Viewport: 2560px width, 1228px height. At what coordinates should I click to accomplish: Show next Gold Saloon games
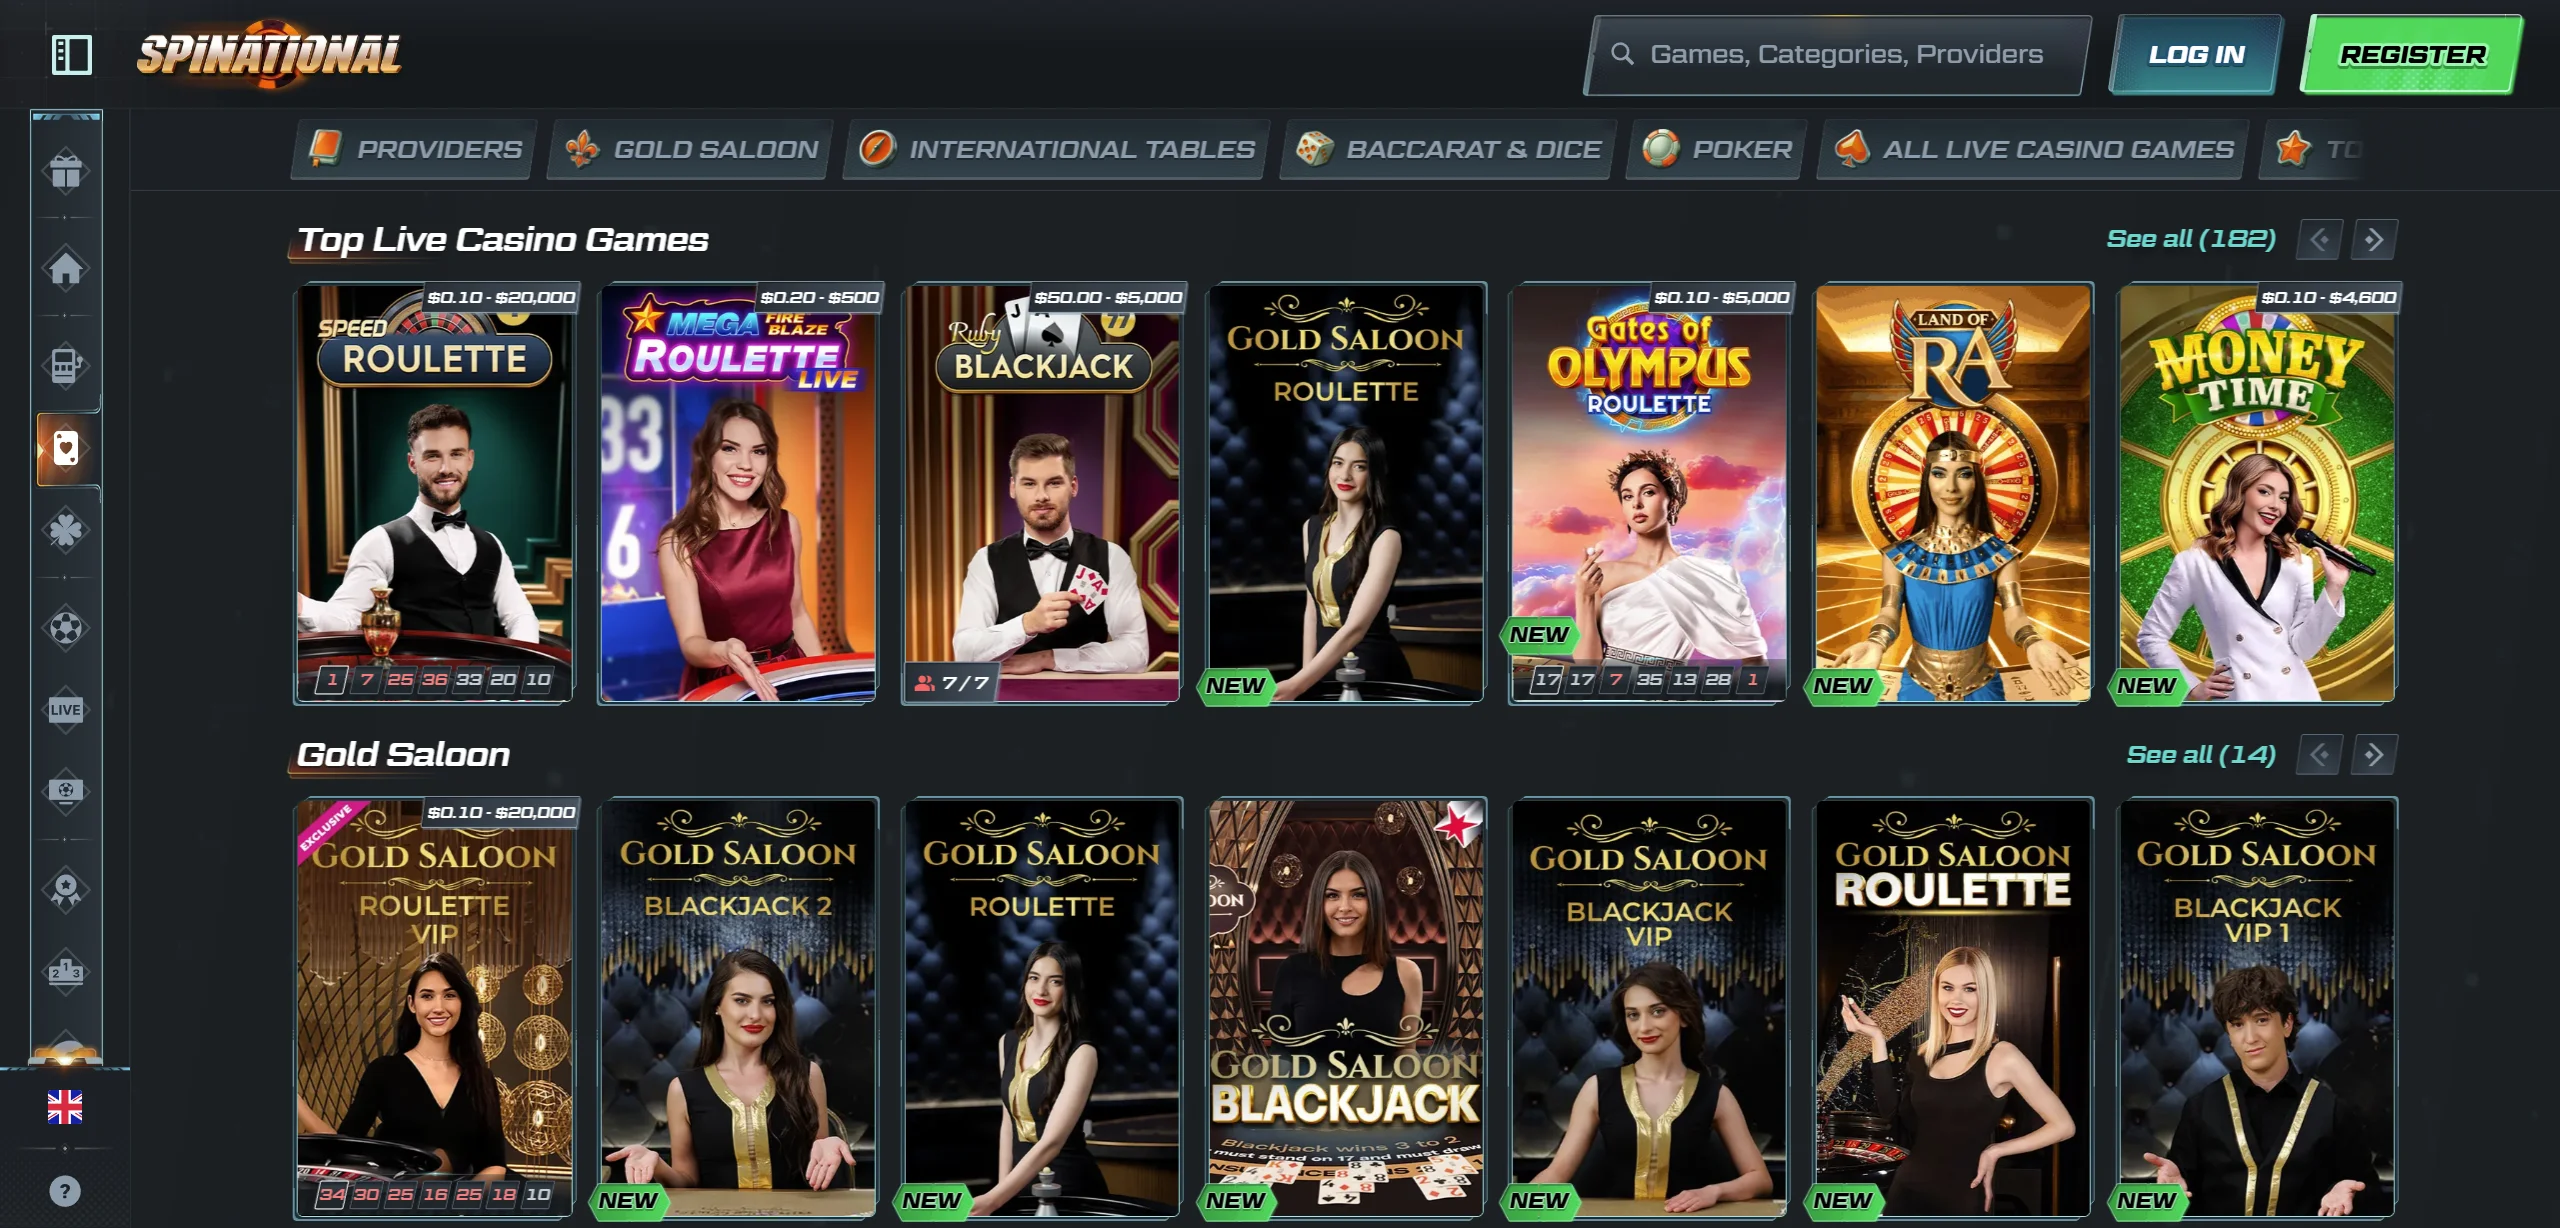2374,754
